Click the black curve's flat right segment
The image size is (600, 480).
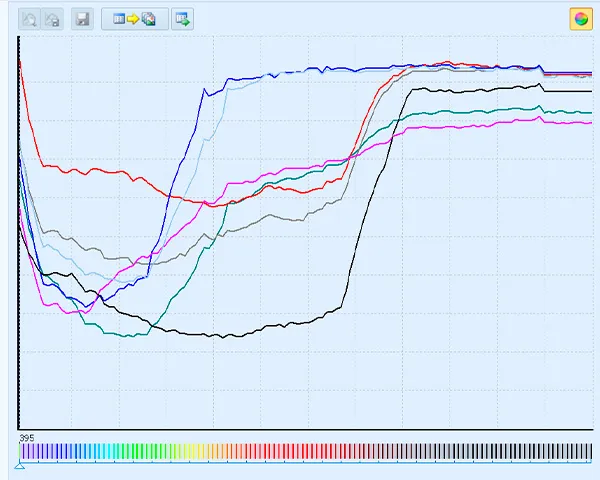(568, 91)
